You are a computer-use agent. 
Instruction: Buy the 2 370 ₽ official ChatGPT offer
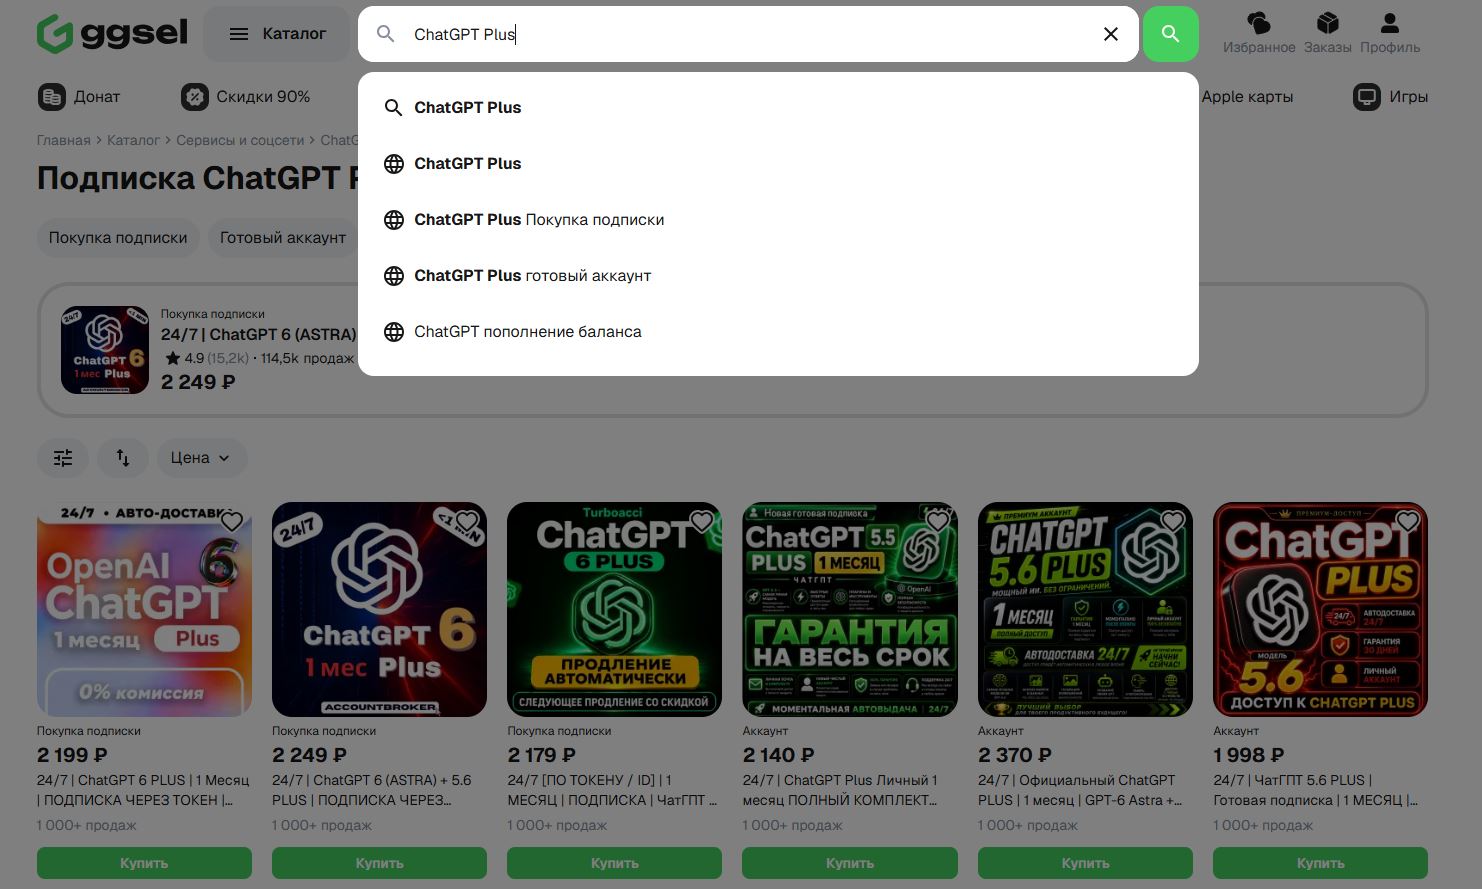[x=1085, y=863]
